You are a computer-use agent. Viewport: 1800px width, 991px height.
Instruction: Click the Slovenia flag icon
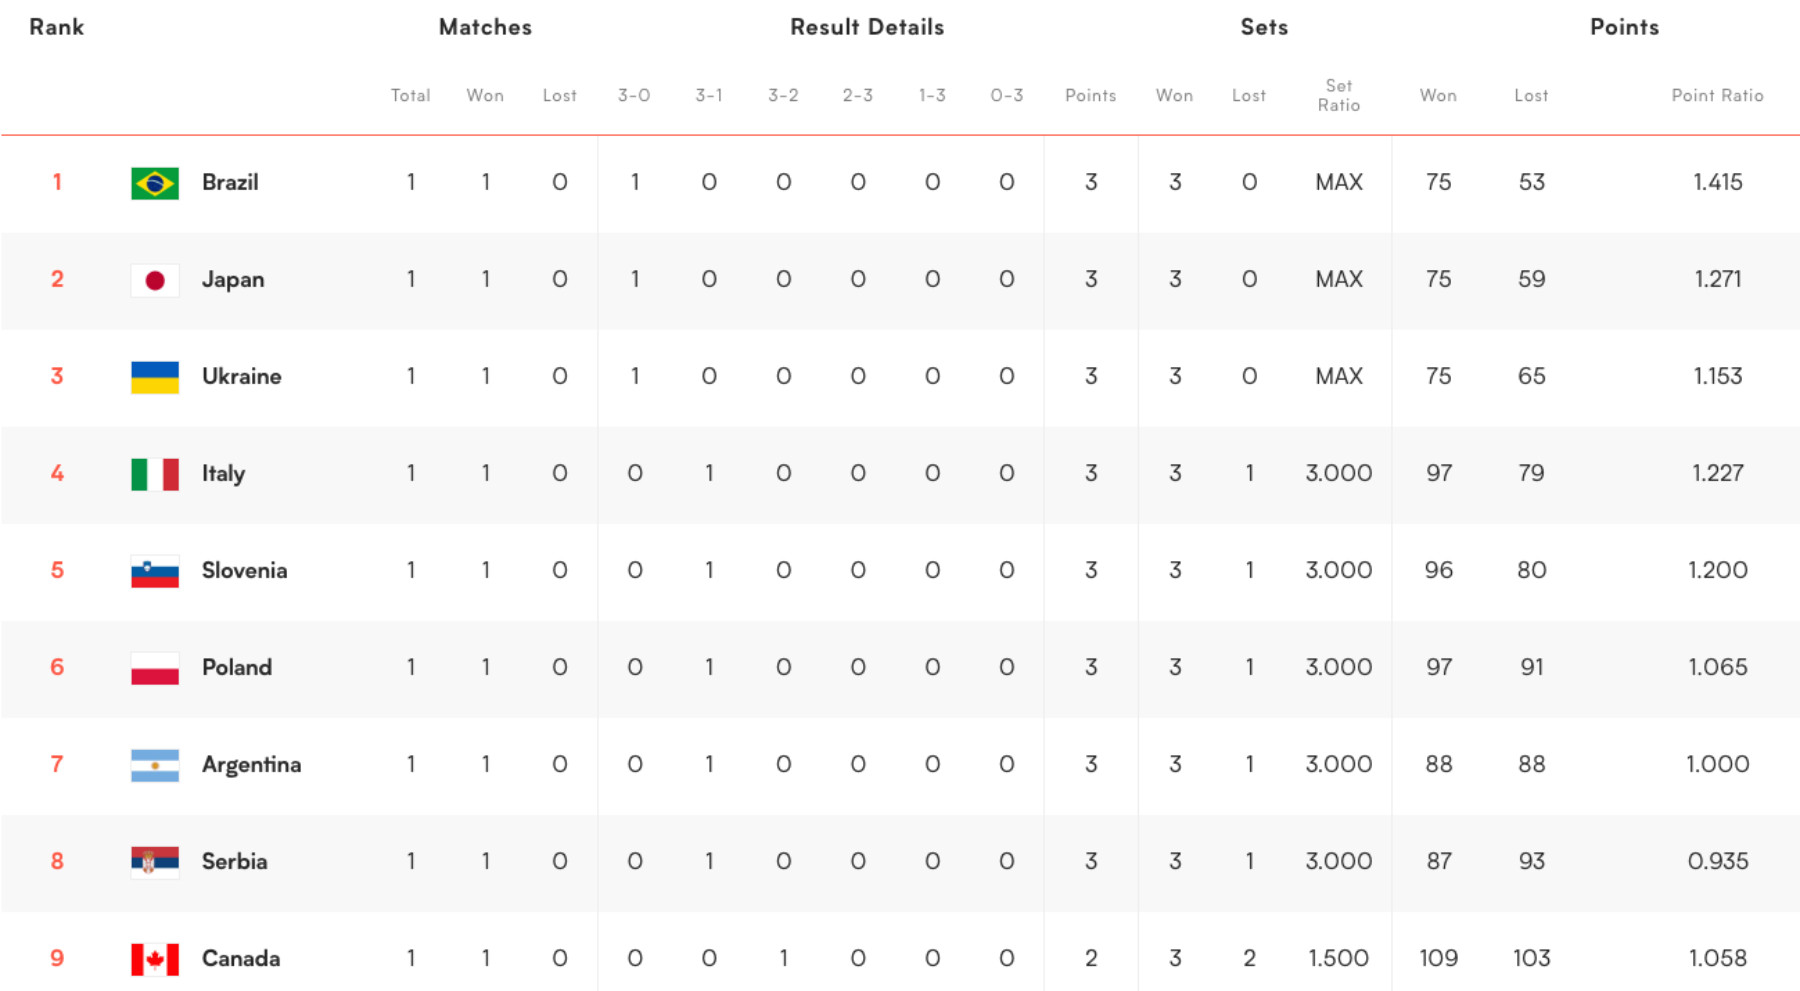pos(155,571)
